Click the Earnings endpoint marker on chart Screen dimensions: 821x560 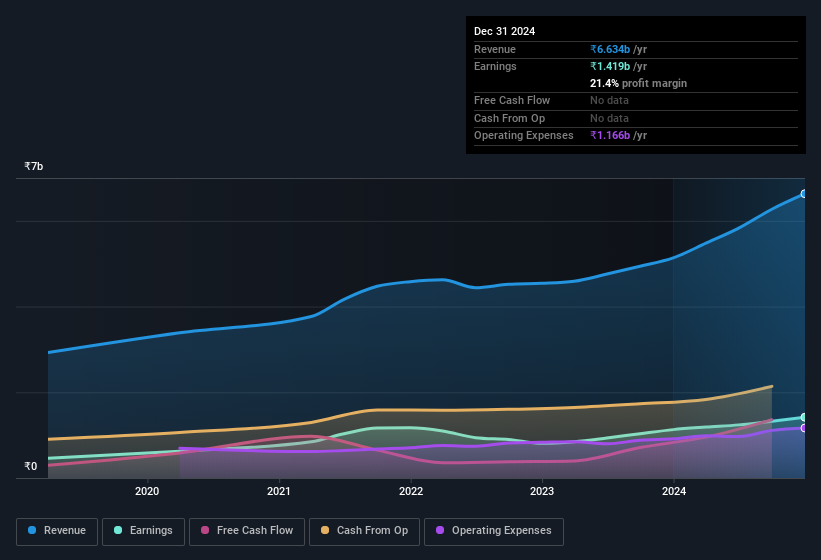804,417
